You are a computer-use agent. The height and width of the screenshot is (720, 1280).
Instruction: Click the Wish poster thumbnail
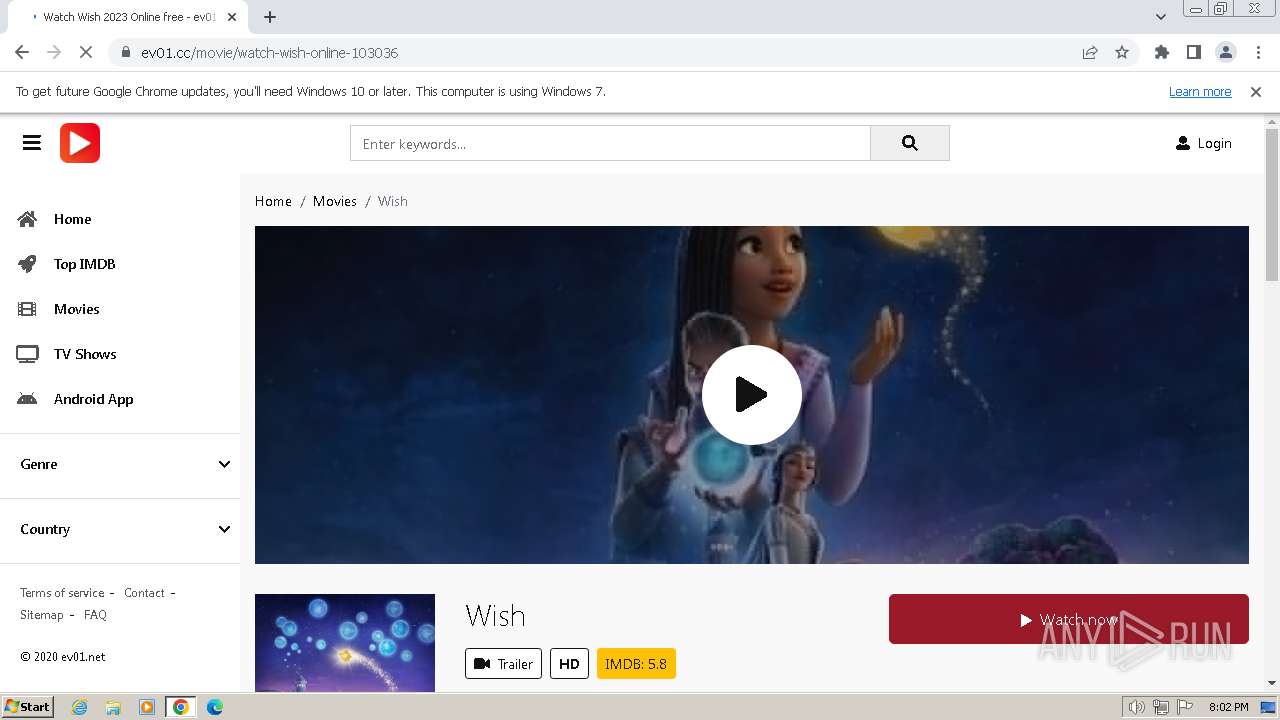345,643
